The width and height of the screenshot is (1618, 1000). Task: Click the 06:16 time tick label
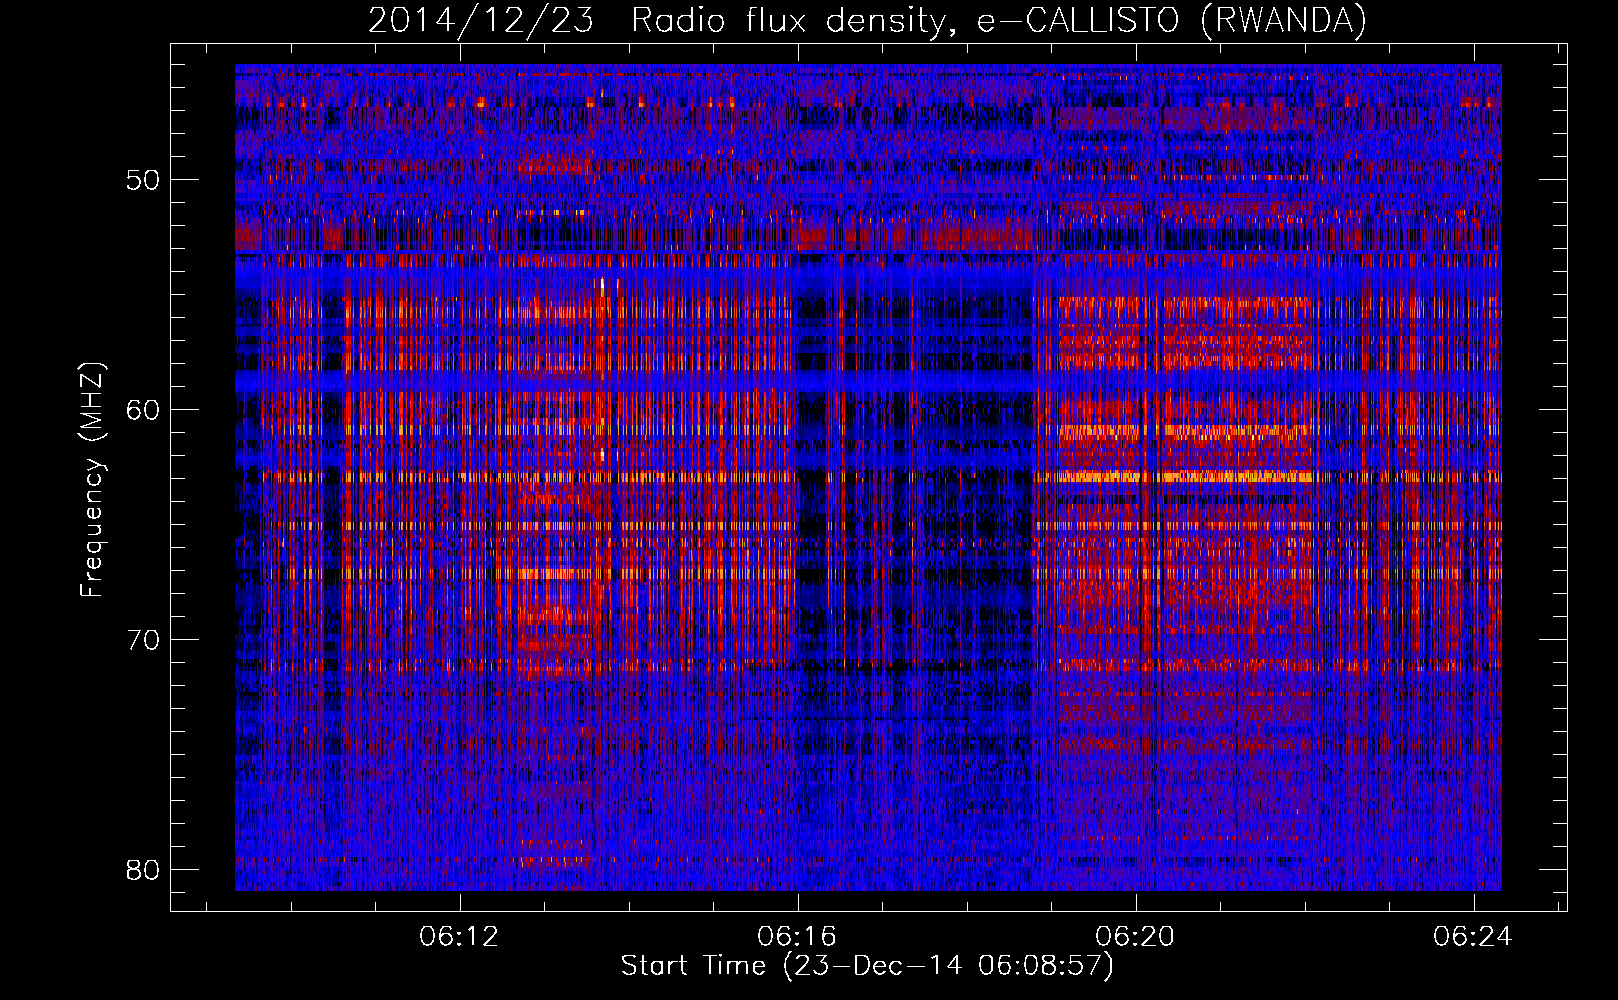tap(797, 937)
